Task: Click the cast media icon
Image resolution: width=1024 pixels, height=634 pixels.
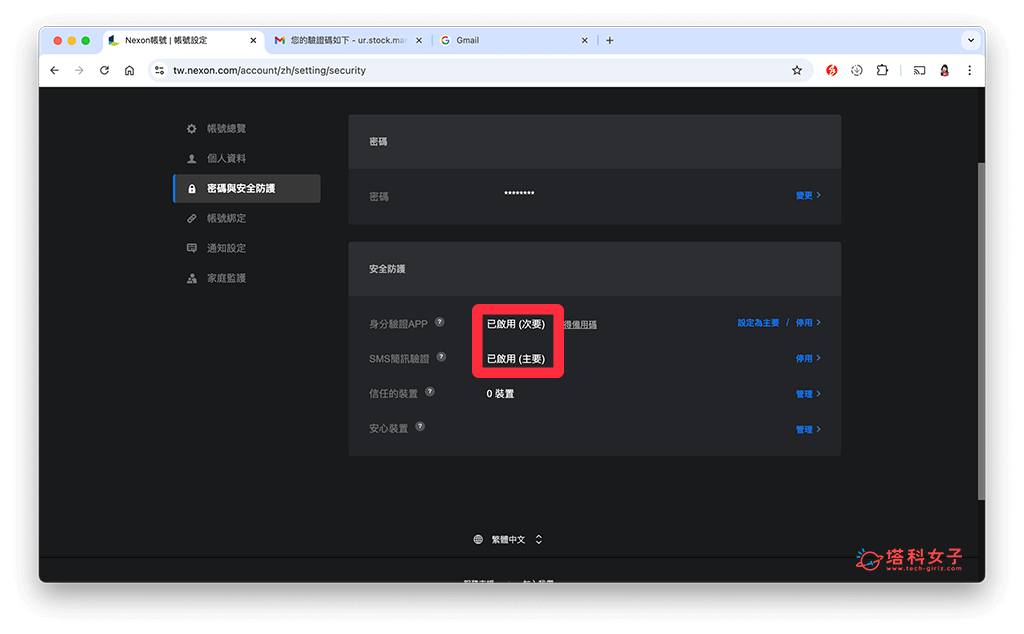Action: tap(920, 70)
